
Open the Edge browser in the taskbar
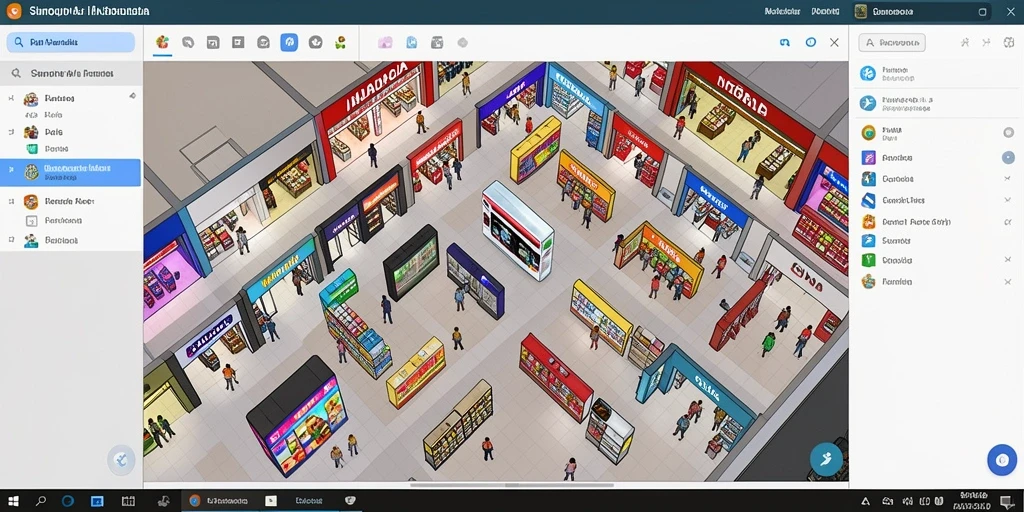(67, 501)
